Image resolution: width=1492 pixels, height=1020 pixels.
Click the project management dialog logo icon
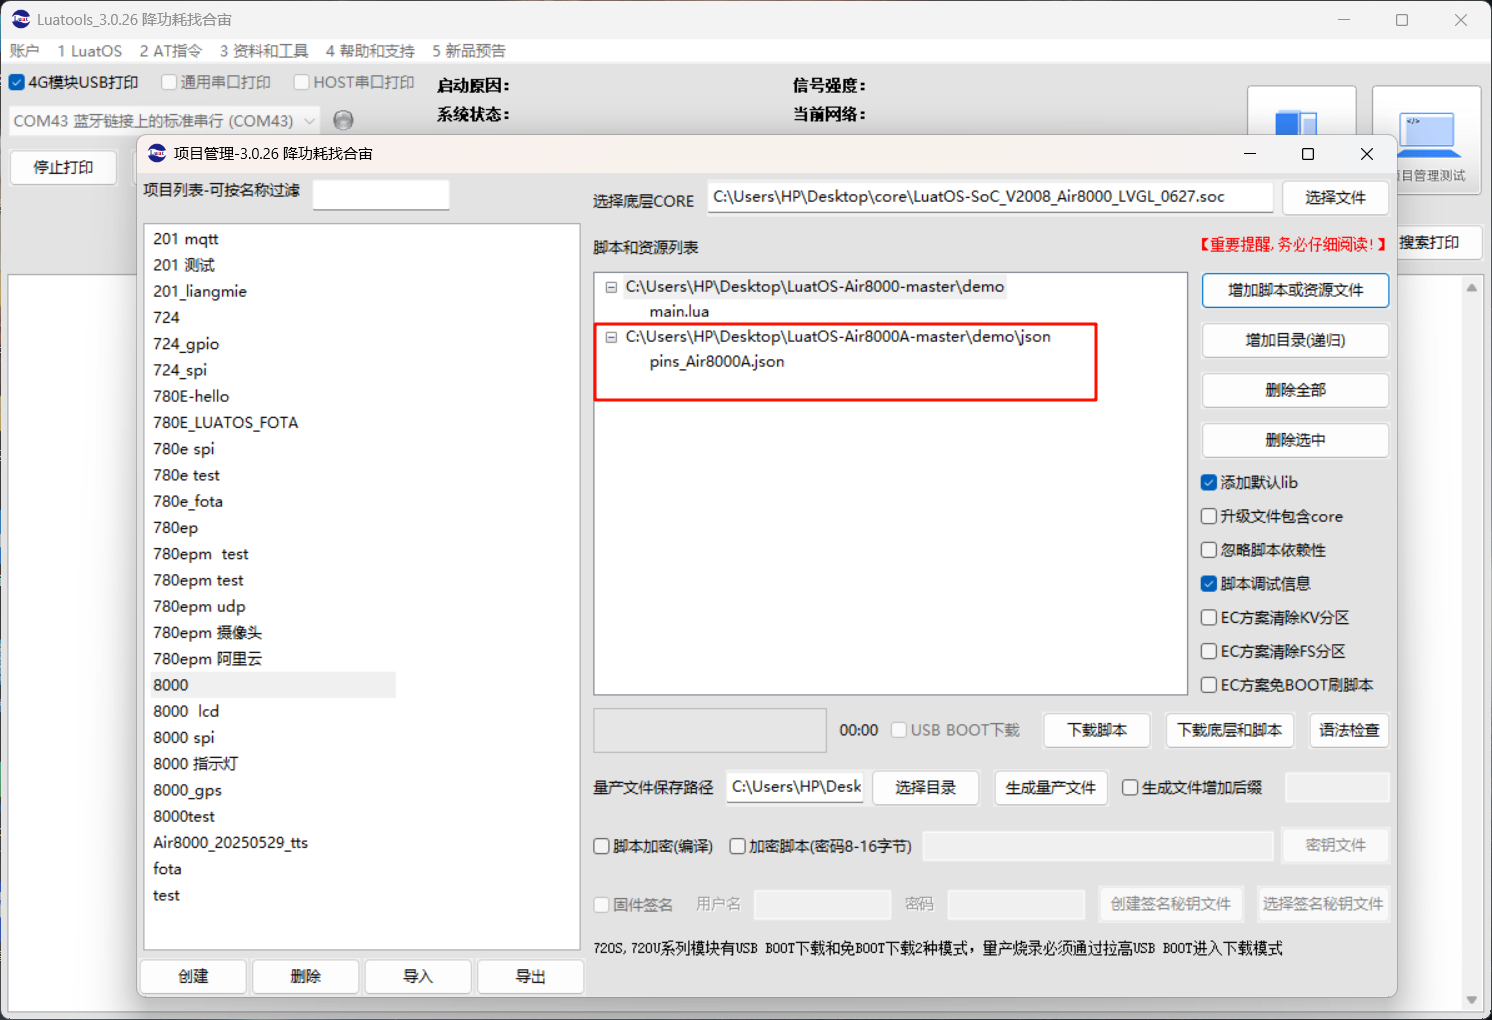(157, 153)
